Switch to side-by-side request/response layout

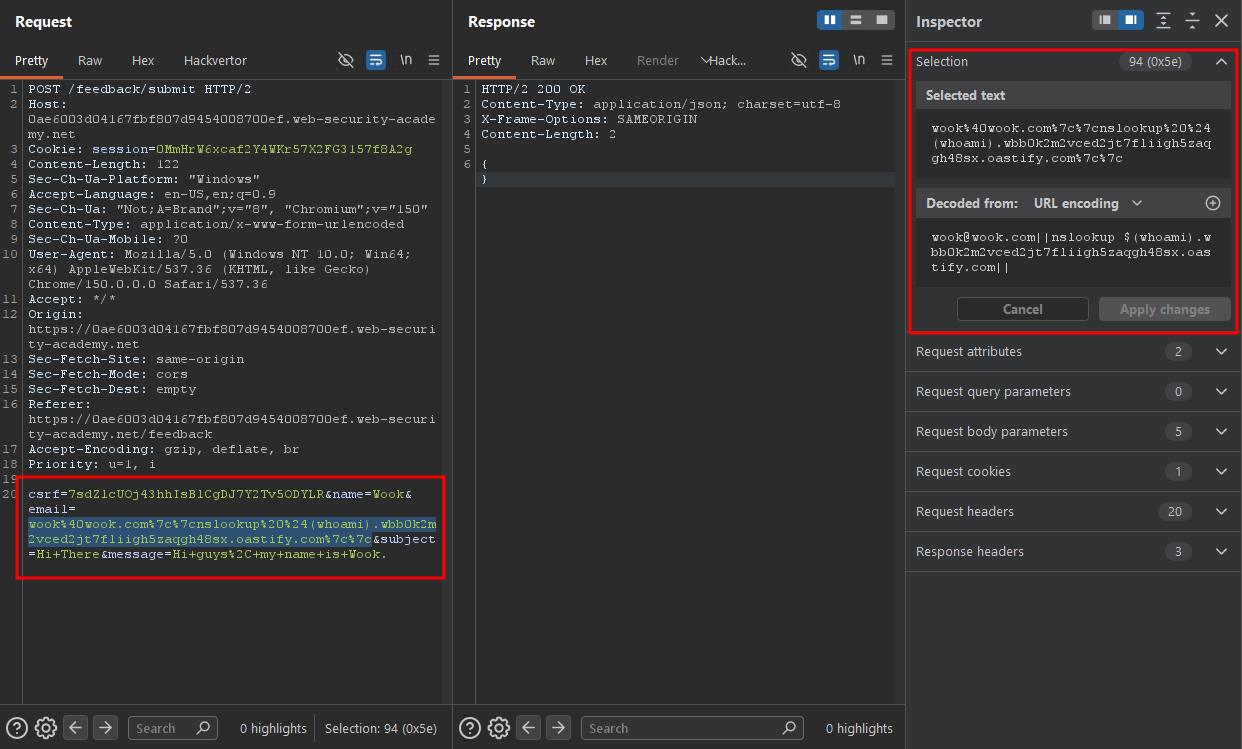click(831, 20)
